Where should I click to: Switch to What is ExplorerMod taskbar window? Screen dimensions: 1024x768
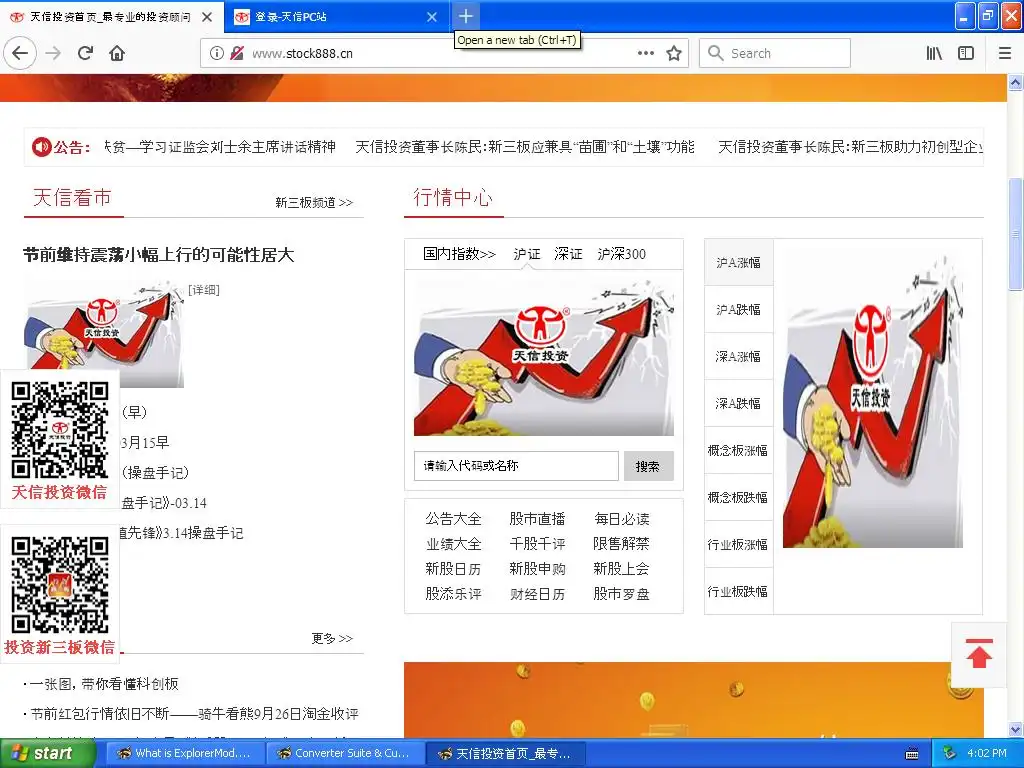184,754
